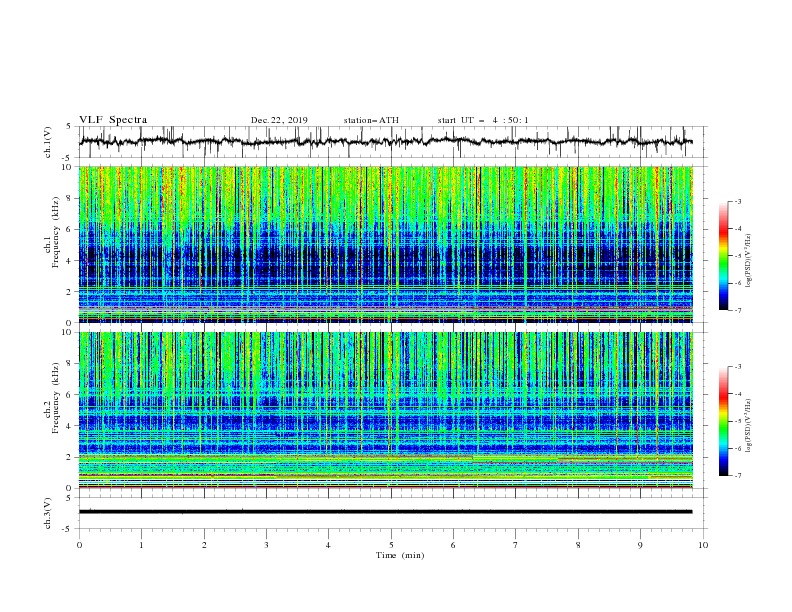Click the ch.1 frequency tick label "4"
The height and width of the screenshot is (612, 792).
(x=70, y=261)
